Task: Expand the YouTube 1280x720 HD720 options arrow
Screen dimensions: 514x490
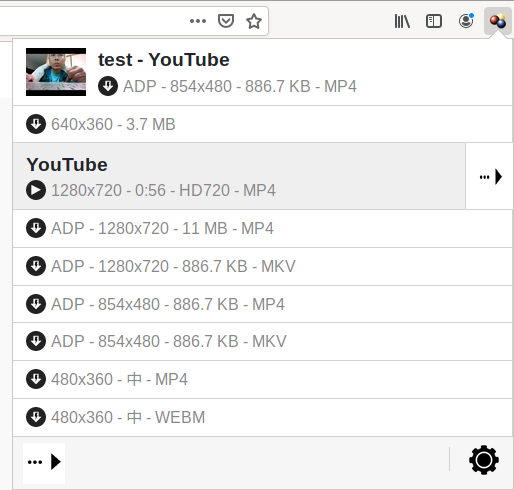Action: tap(489, 177)
